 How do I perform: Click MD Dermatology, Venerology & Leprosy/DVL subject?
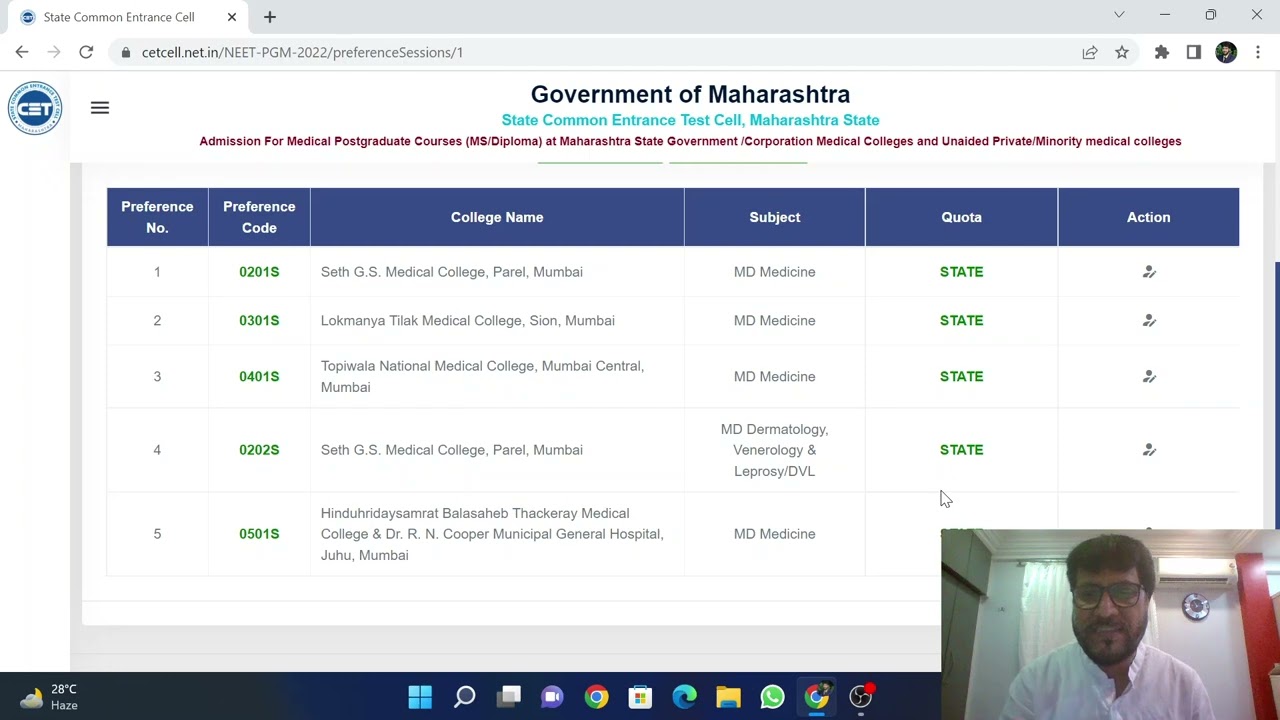pyautogui.click(x=774, y=450)
